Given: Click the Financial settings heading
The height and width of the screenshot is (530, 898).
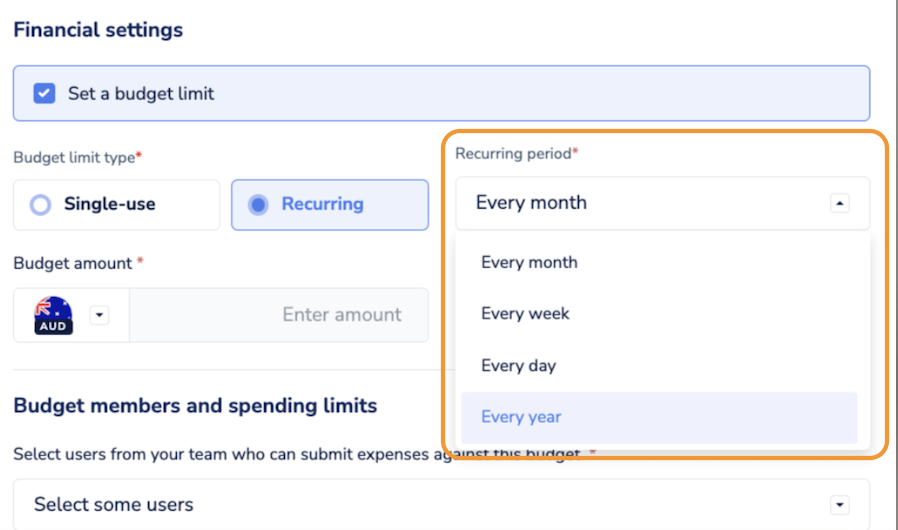Looking at the screenshot, I should pos(98,30).
